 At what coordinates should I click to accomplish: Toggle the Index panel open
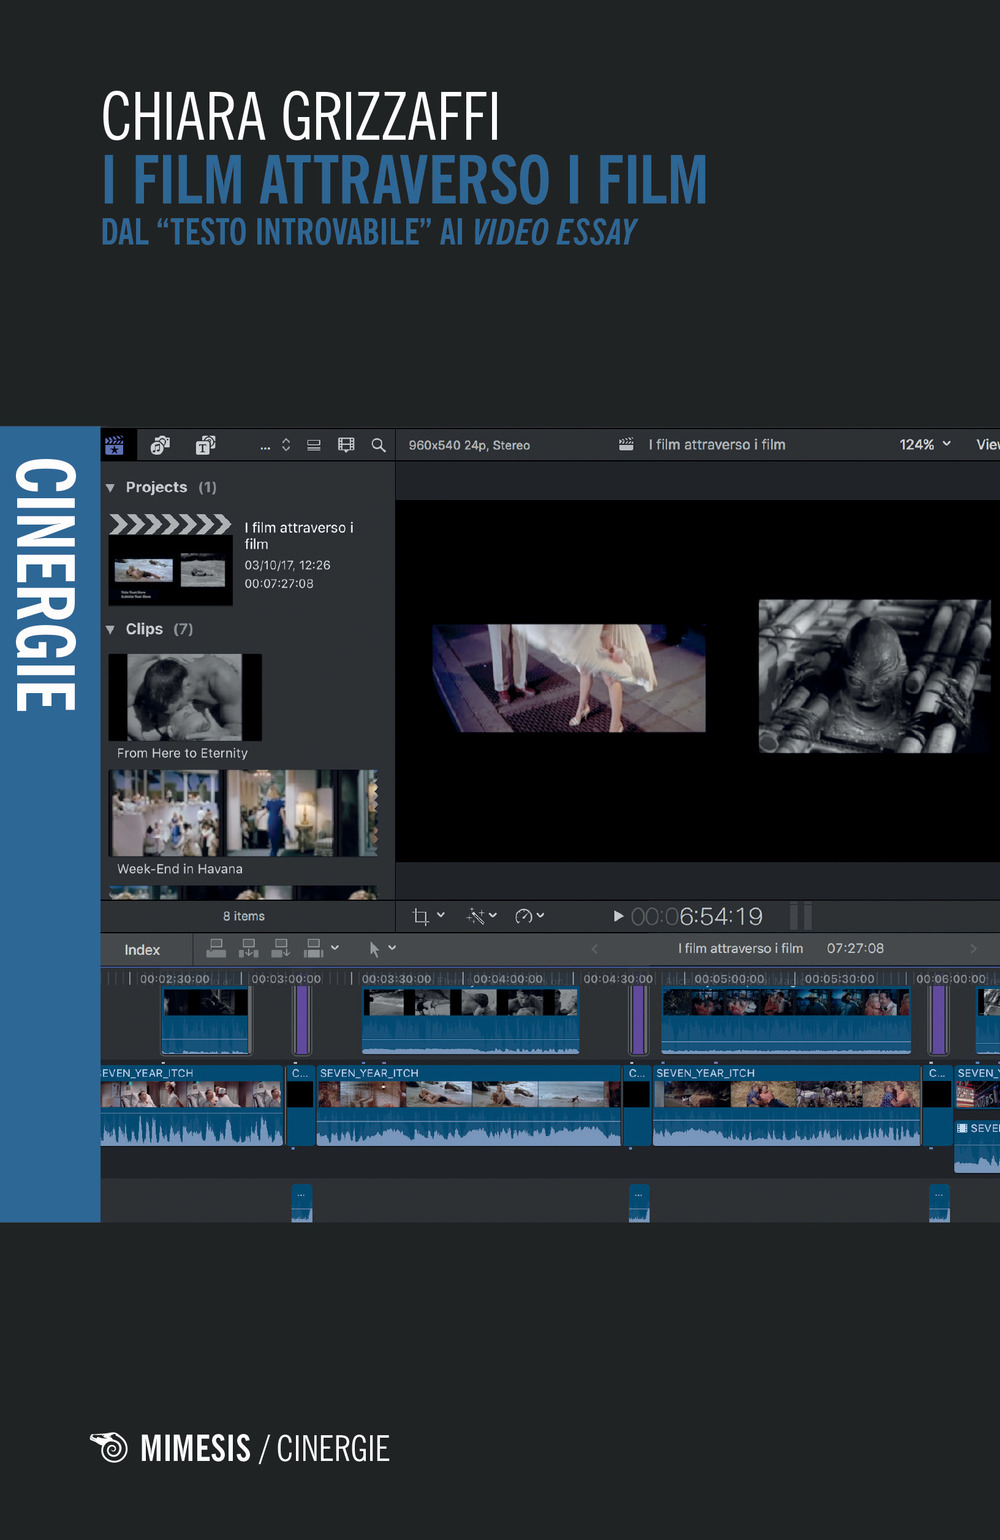tap(142, 948)
